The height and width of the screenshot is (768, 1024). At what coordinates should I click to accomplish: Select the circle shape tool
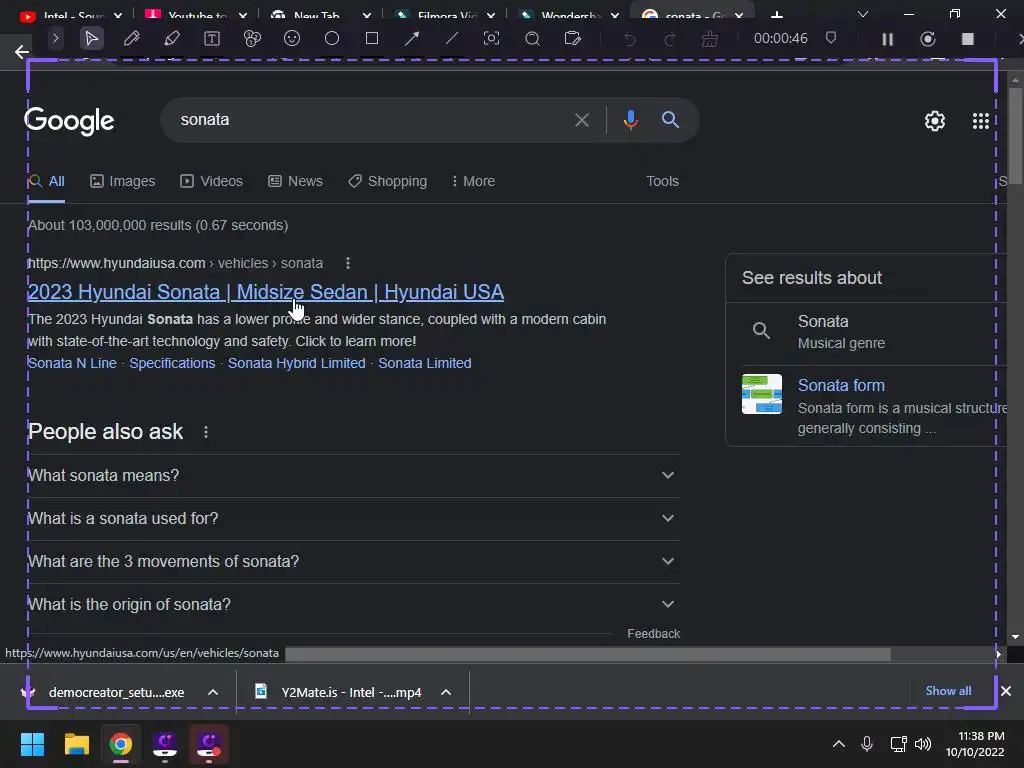332,39
